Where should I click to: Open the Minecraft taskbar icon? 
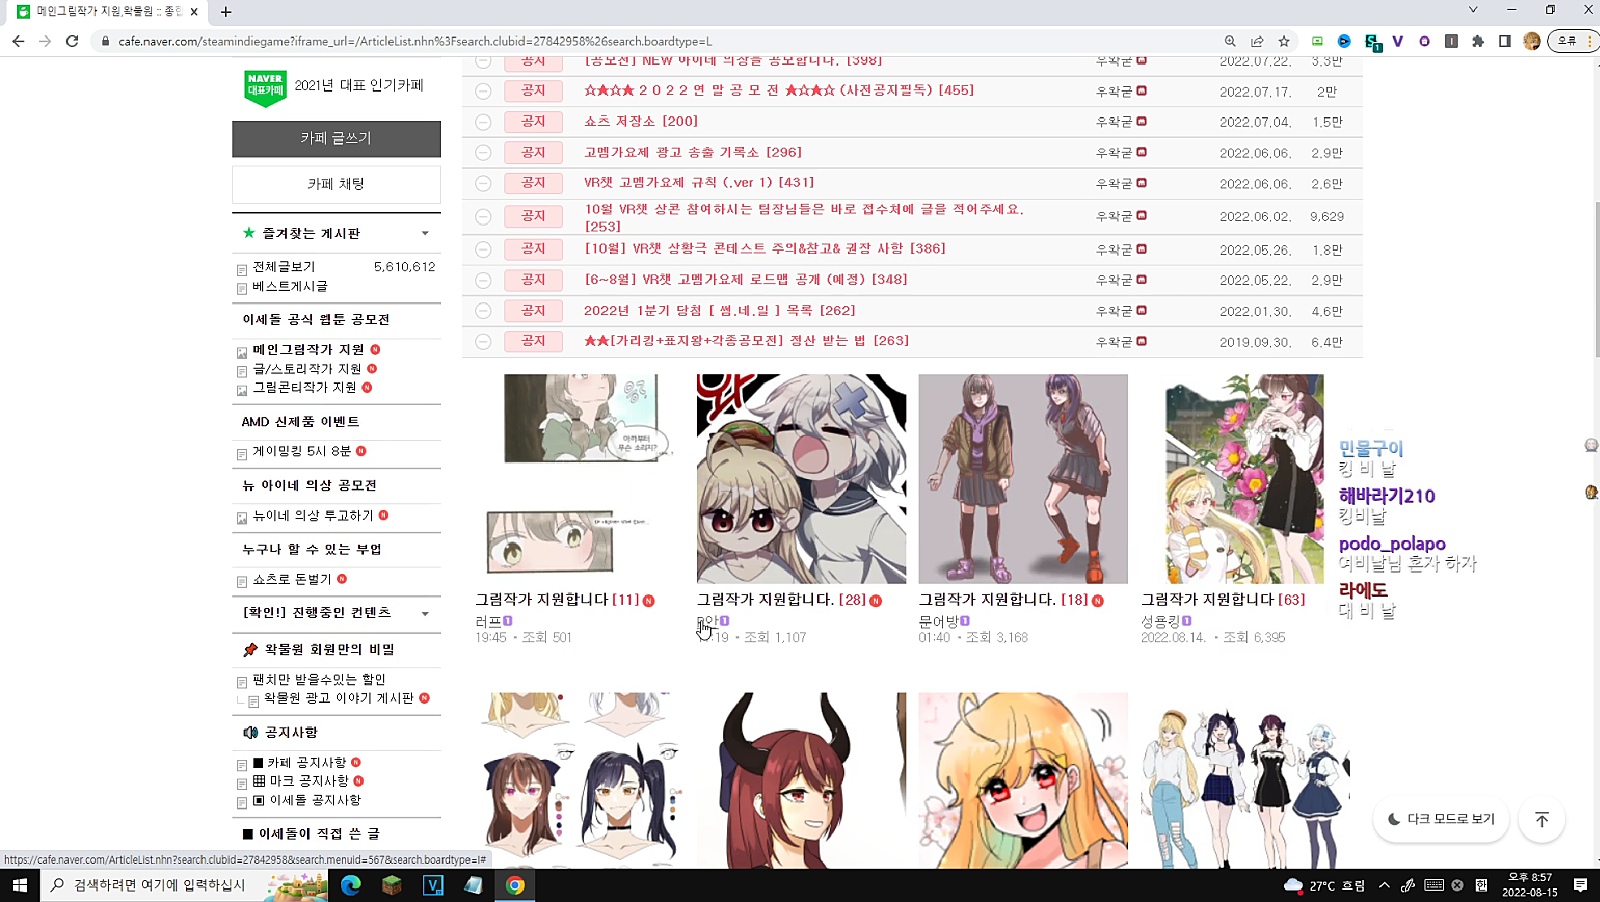(x=392, y=885)
